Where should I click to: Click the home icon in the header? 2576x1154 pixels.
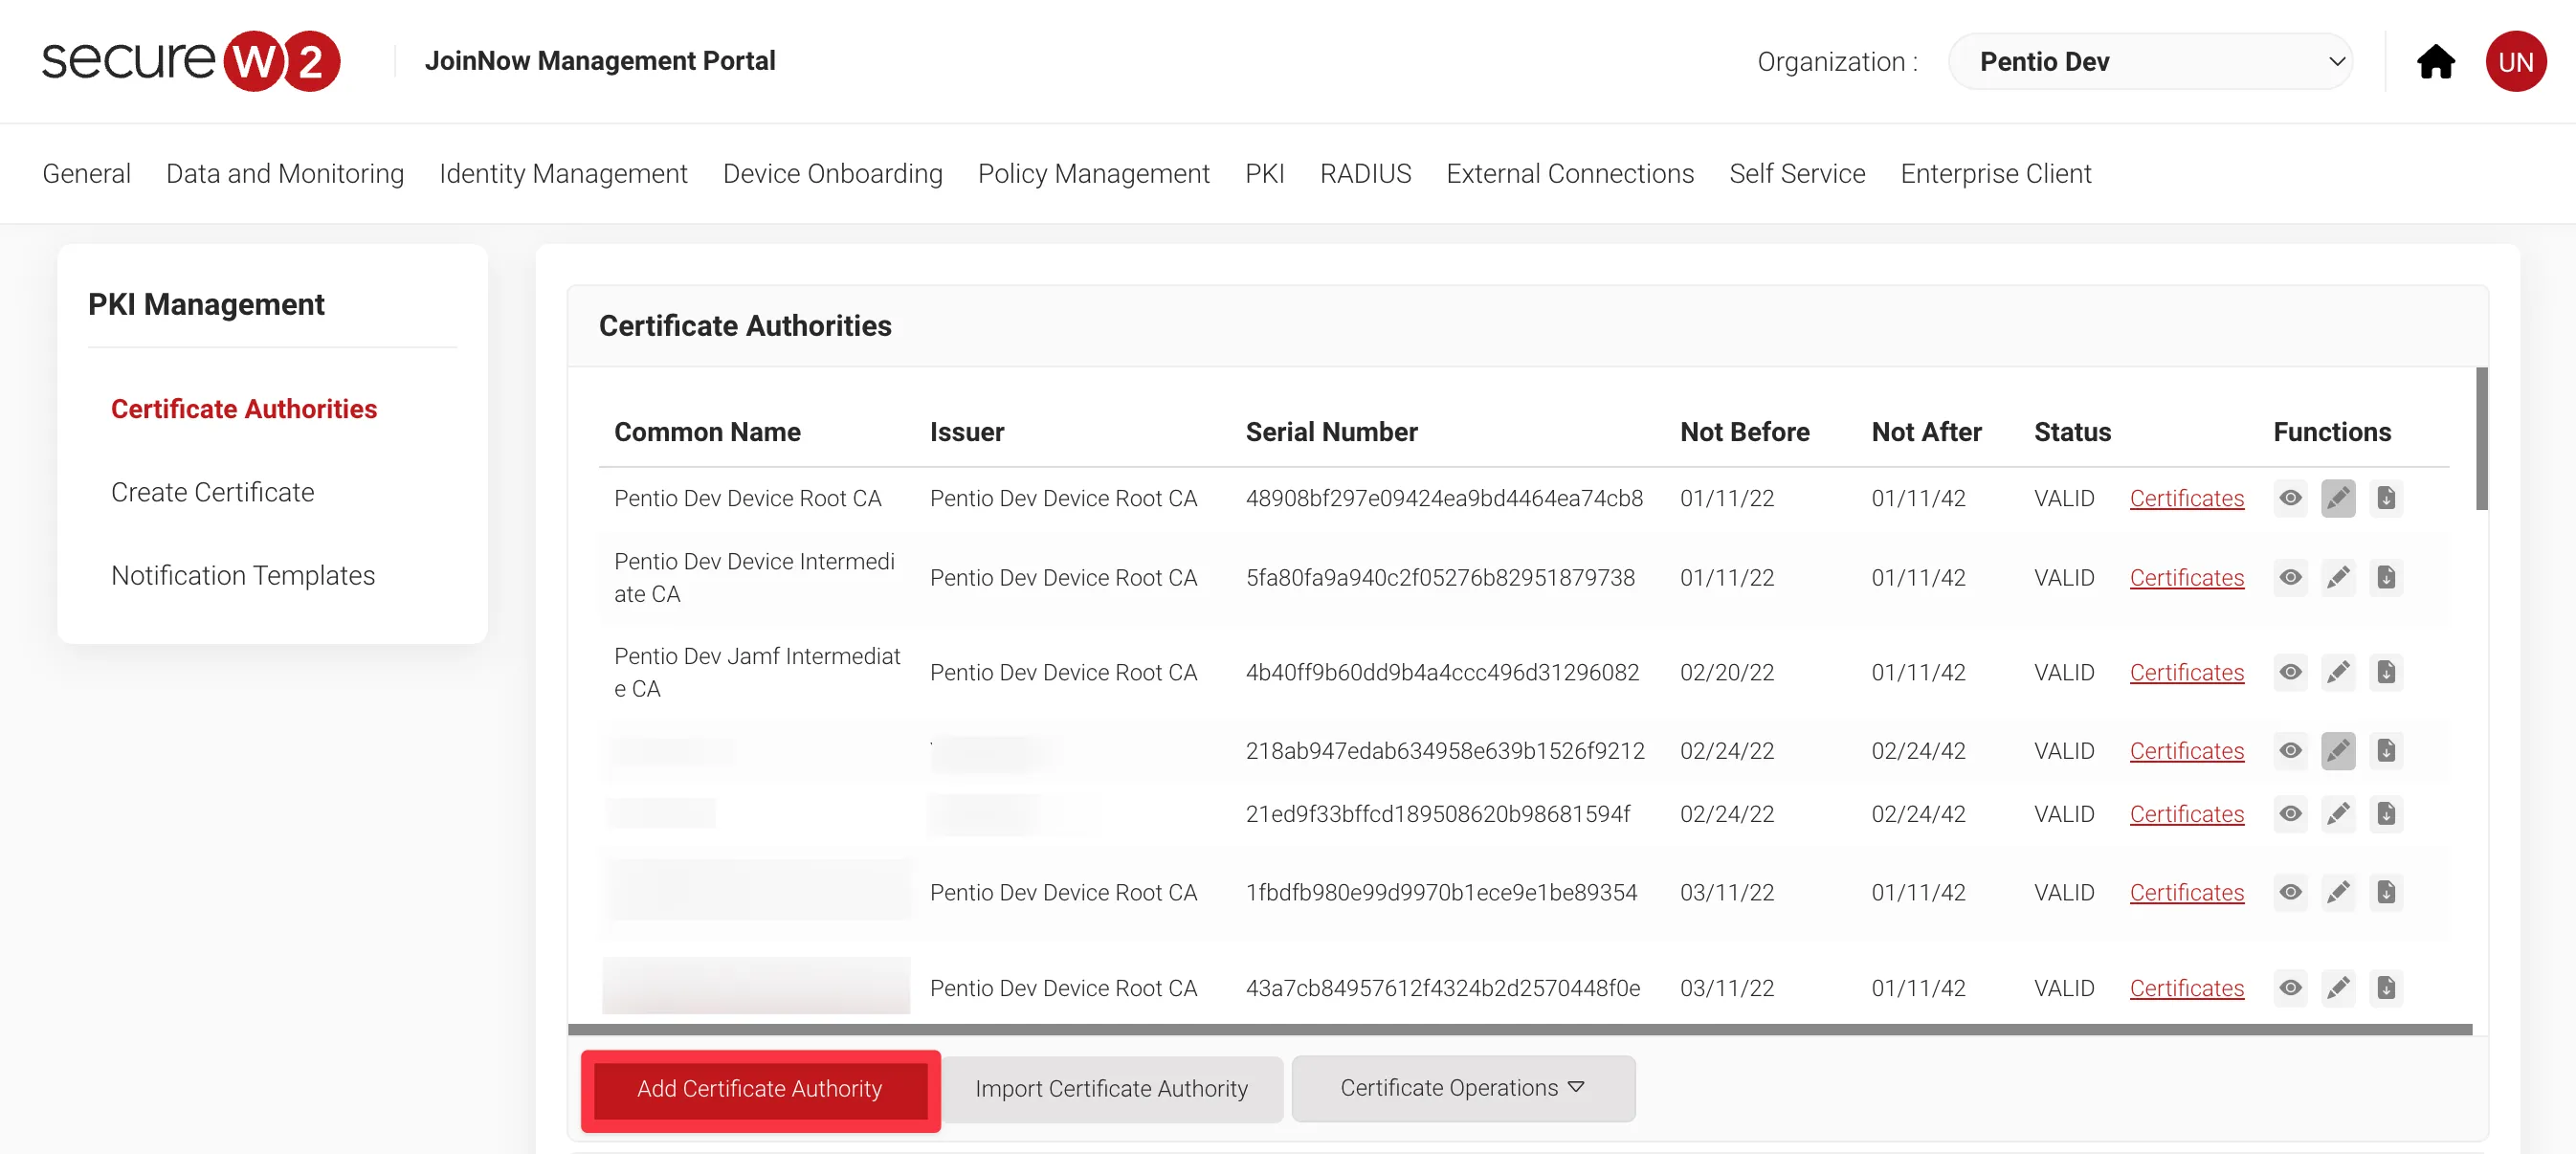point(2435,62)
